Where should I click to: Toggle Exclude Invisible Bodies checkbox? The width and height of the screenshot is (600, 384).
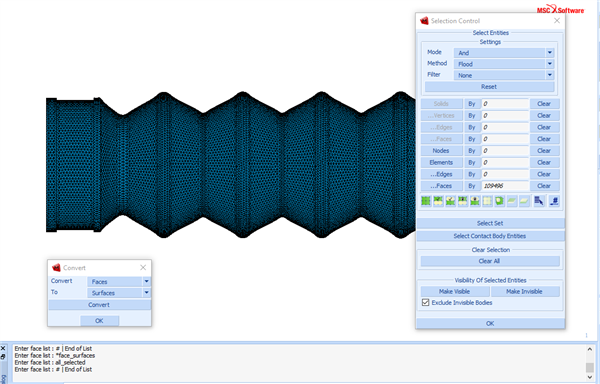click(426, 303)
